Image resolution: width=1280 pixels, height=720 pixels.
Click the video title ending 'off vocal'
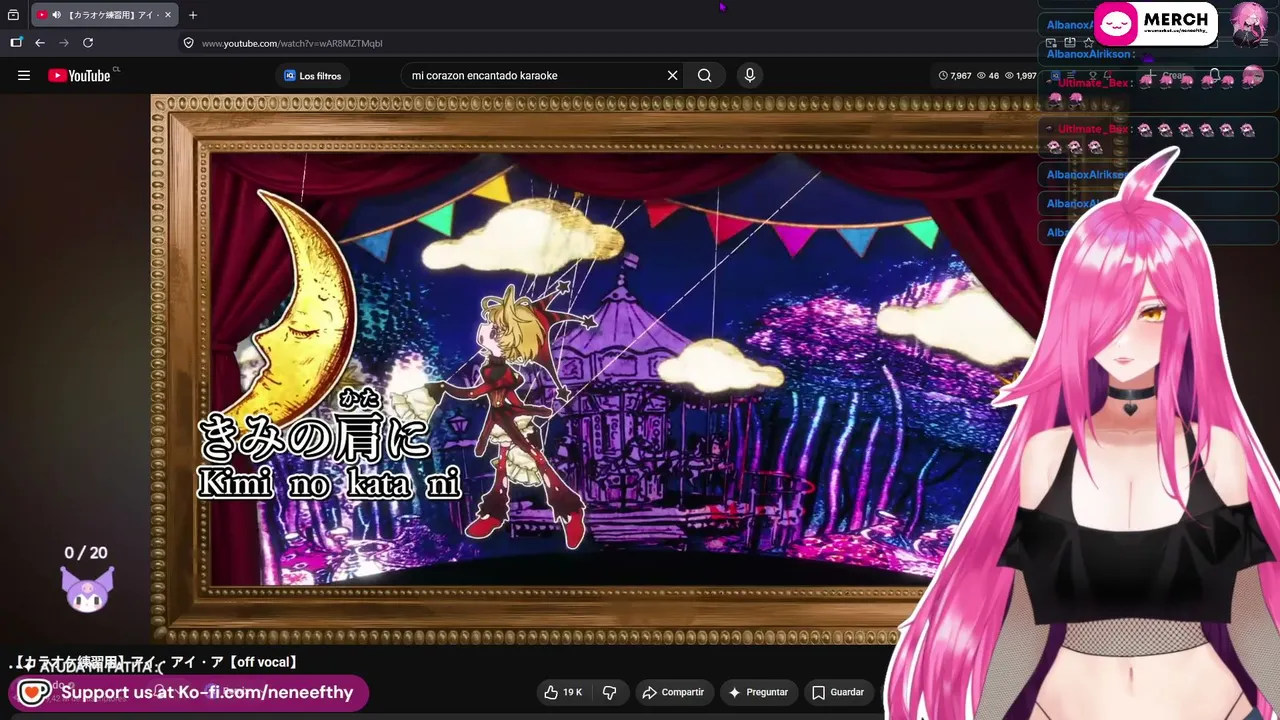[155, 662]
